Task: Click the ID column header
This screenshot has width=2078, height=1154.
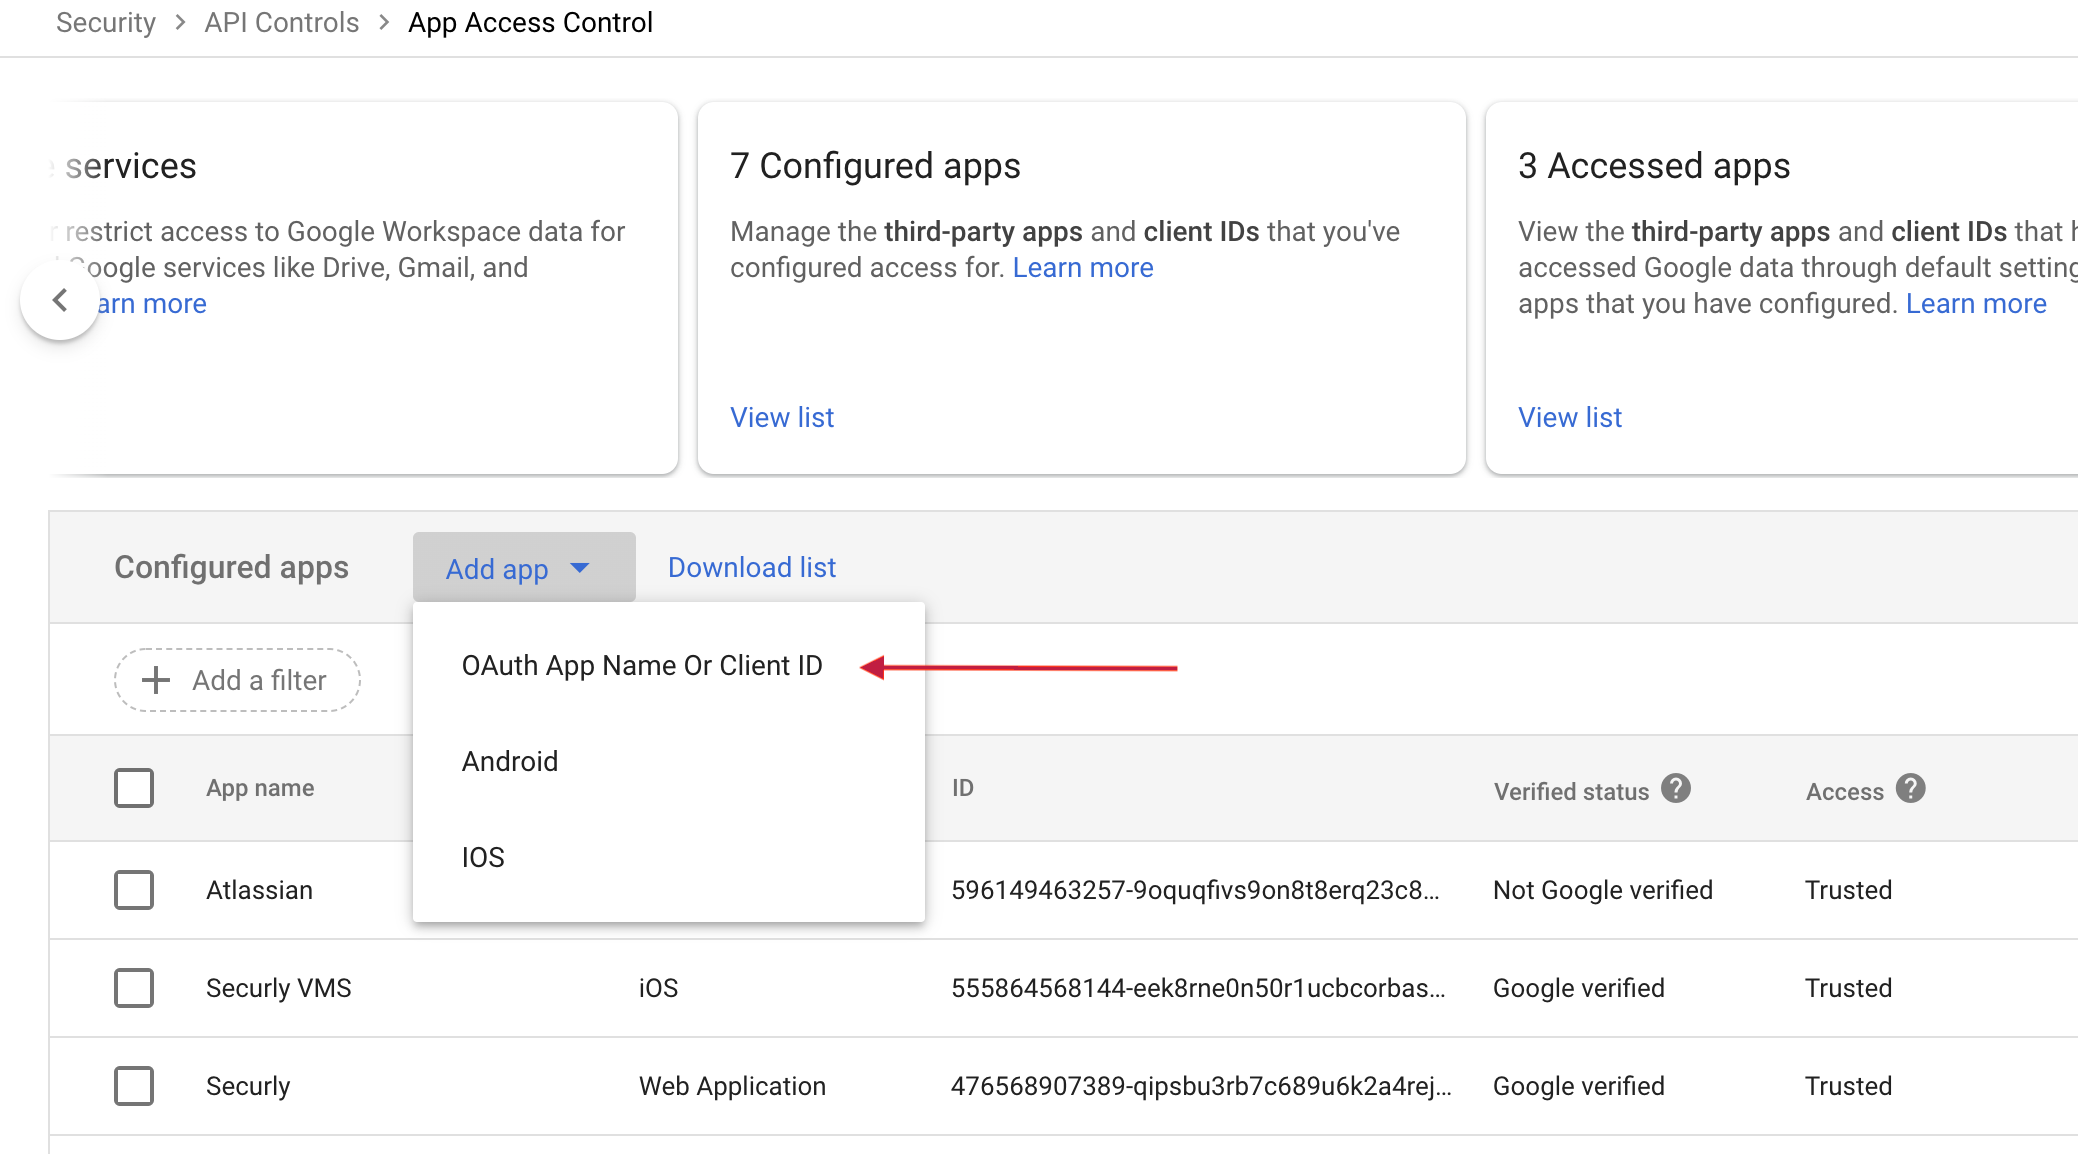Action: pos(963,788)
